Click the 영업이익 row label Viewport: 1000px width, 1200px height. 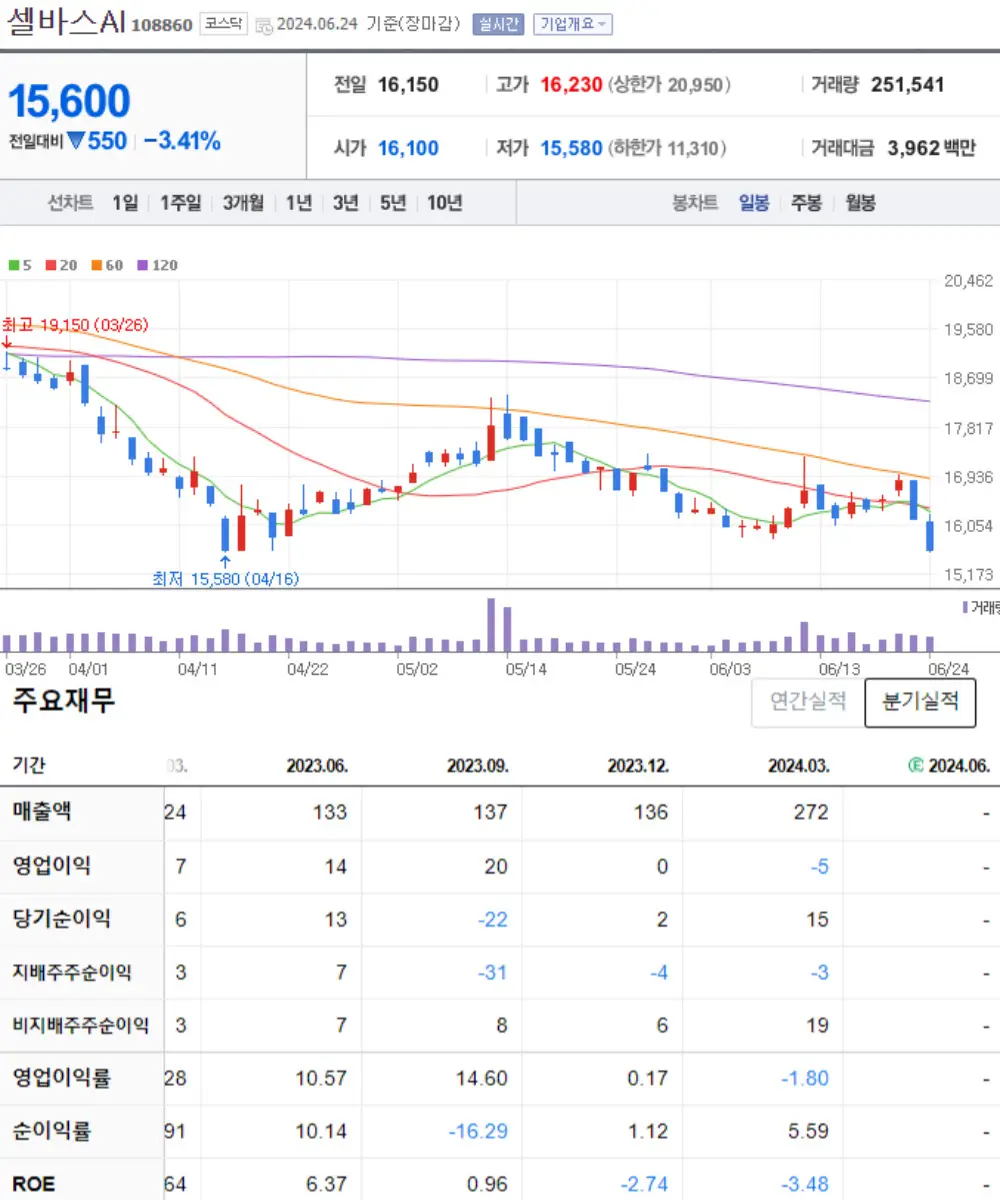51,866
